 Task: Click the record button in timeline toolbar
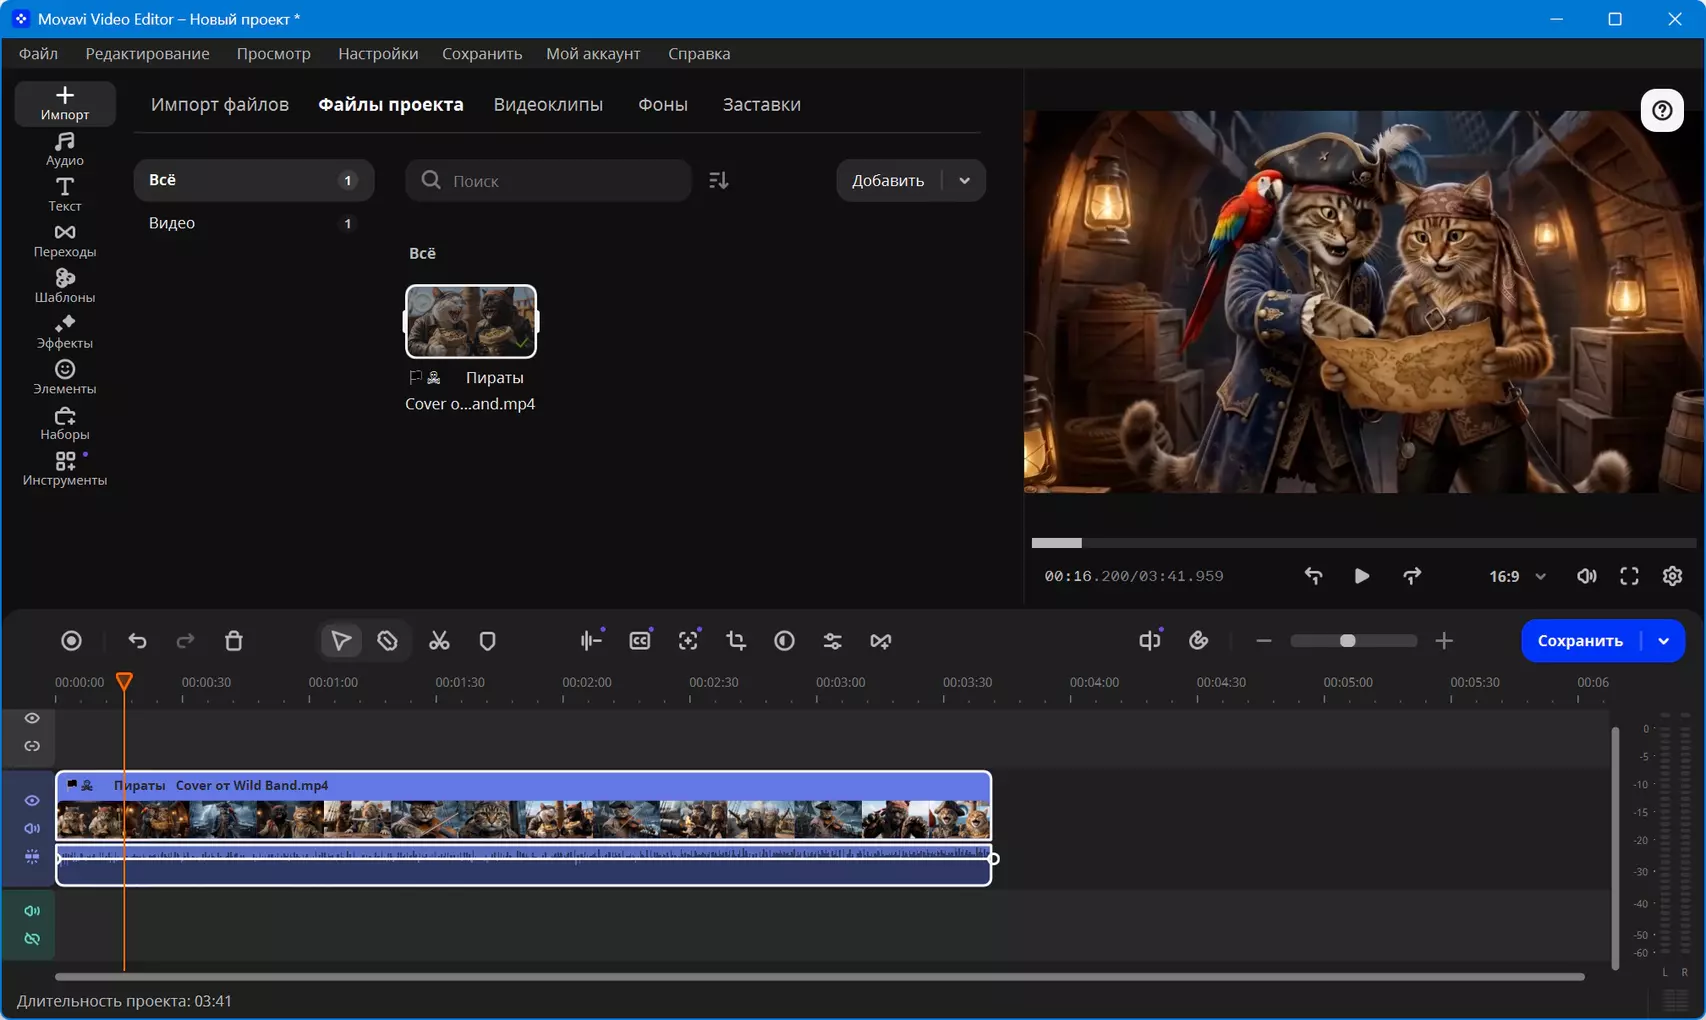pos(71,641)
